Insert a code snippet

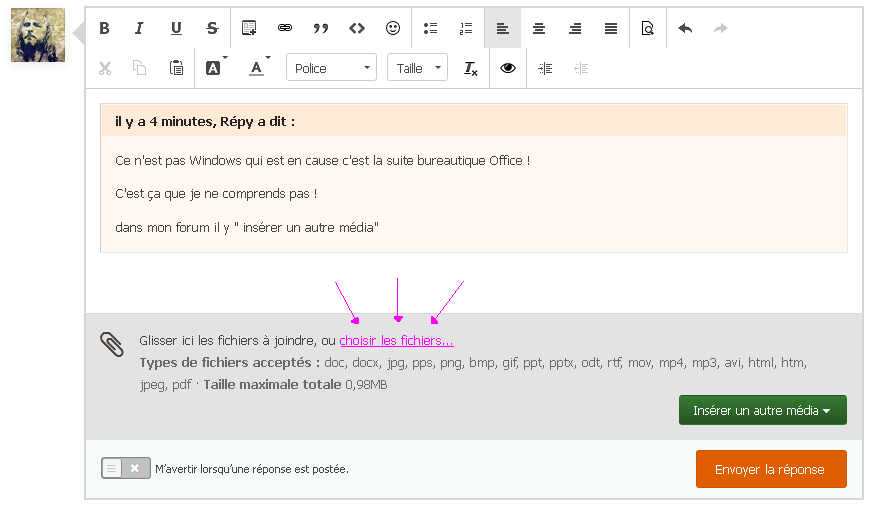tap(357, 28)
